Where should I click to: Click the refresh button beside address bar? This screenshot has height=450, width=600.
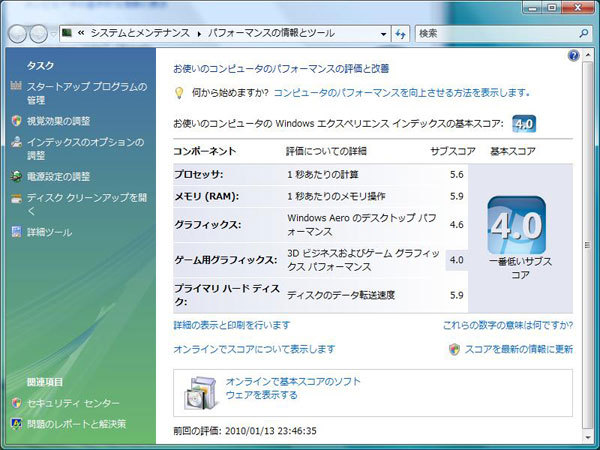400,34
